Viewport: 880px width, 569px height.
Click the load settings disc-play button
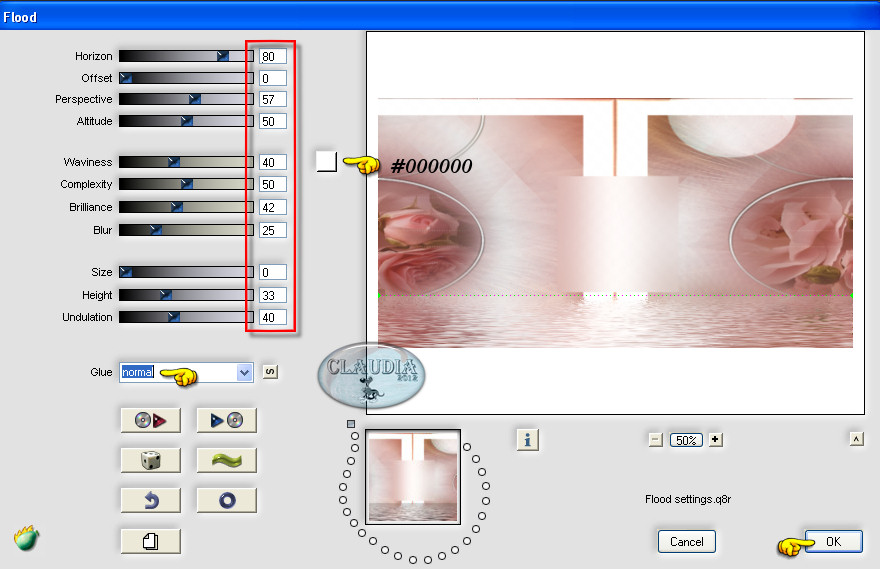click(x=150, y=420)
